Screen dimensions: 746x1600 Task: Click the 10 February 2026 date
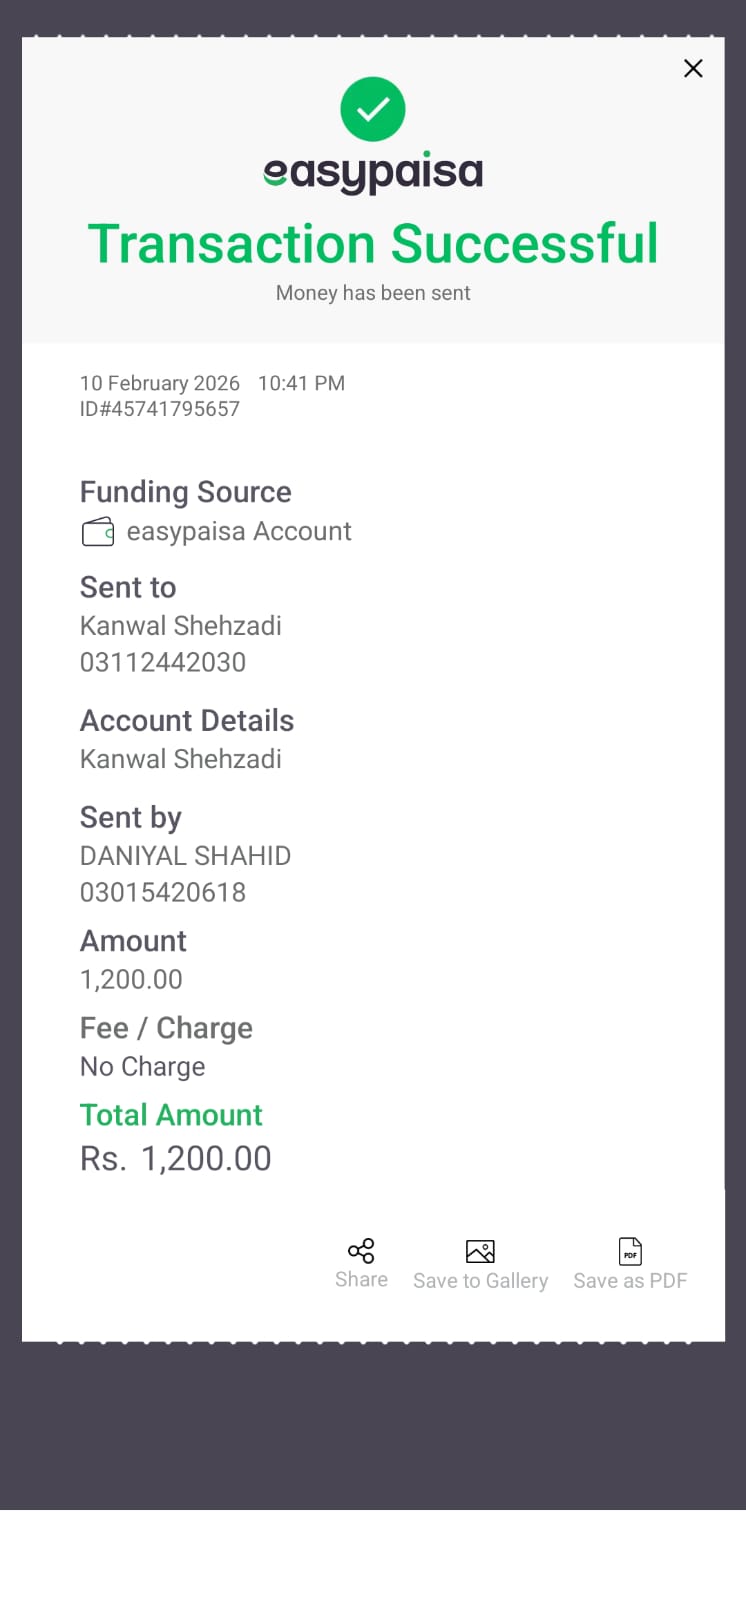point(160,383)
